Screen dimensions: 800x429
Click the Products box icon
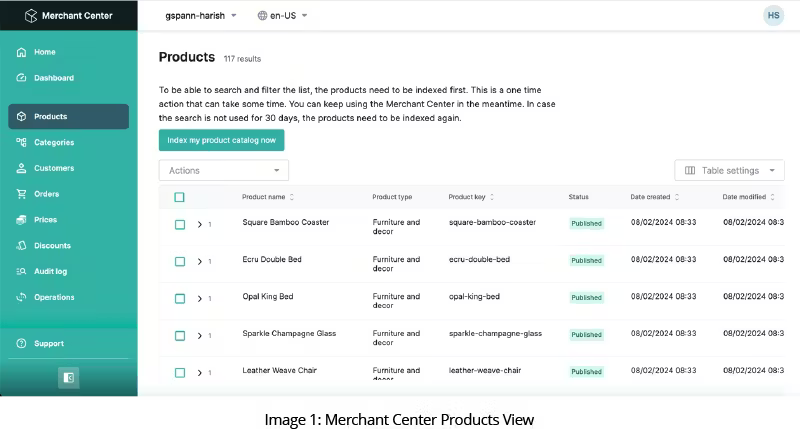coord(21,116)
